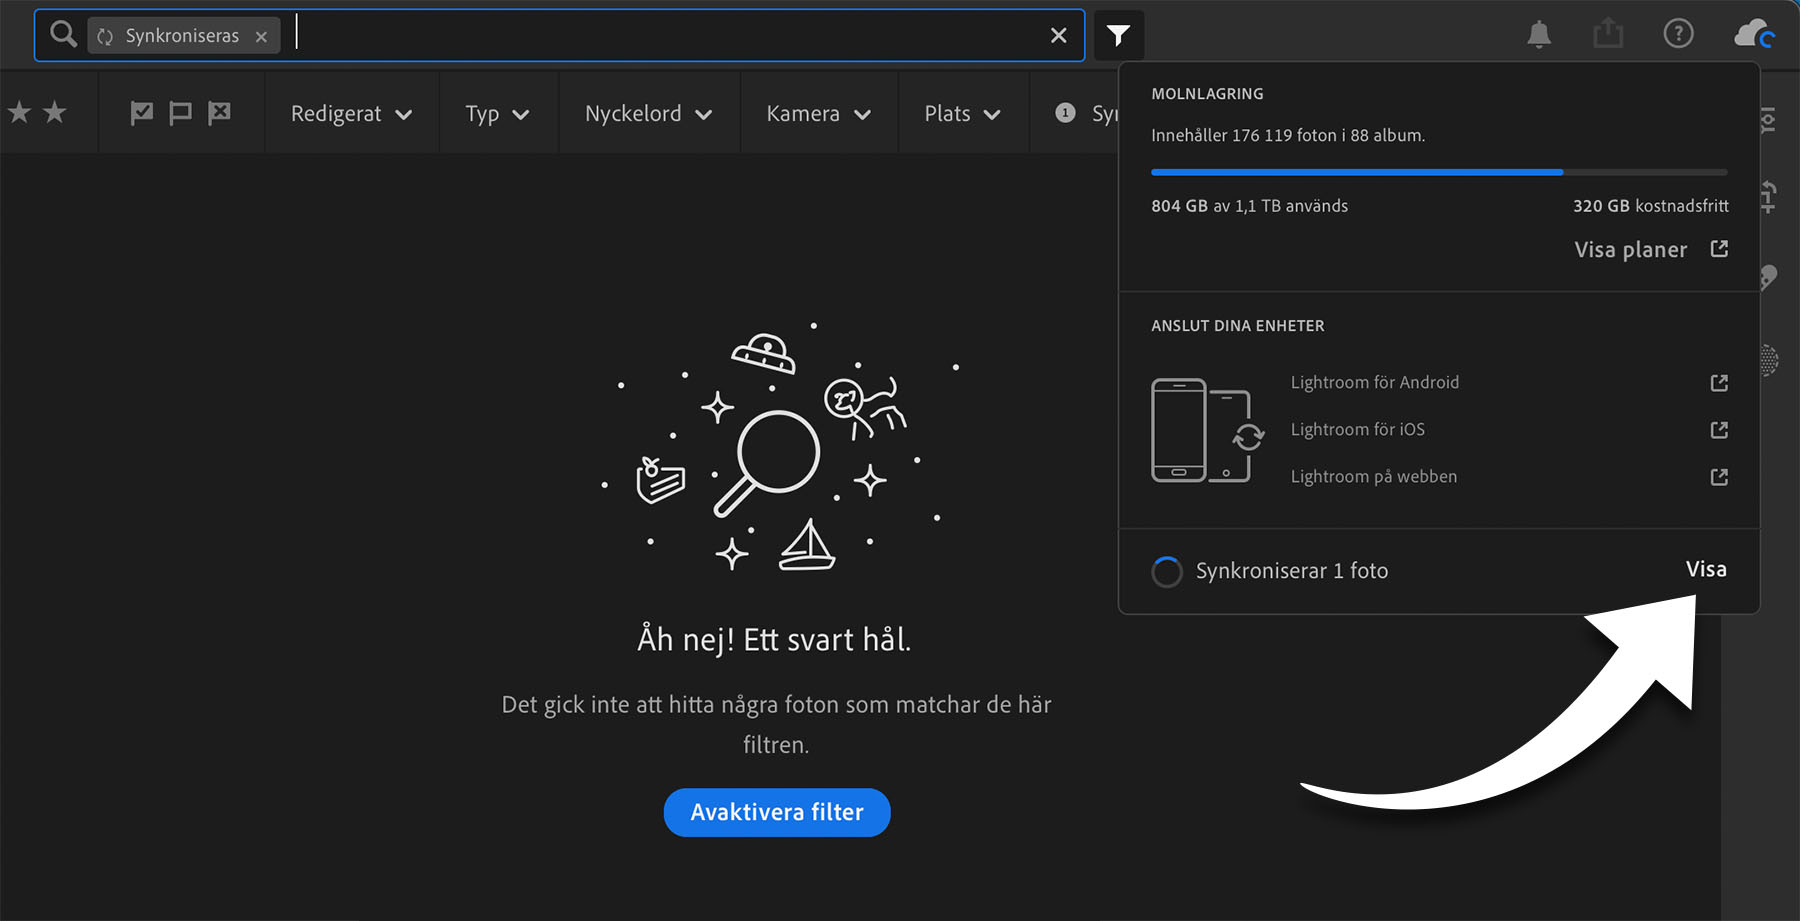Click Visa next to Synkroniserar 1 foto

[1705, 569]
